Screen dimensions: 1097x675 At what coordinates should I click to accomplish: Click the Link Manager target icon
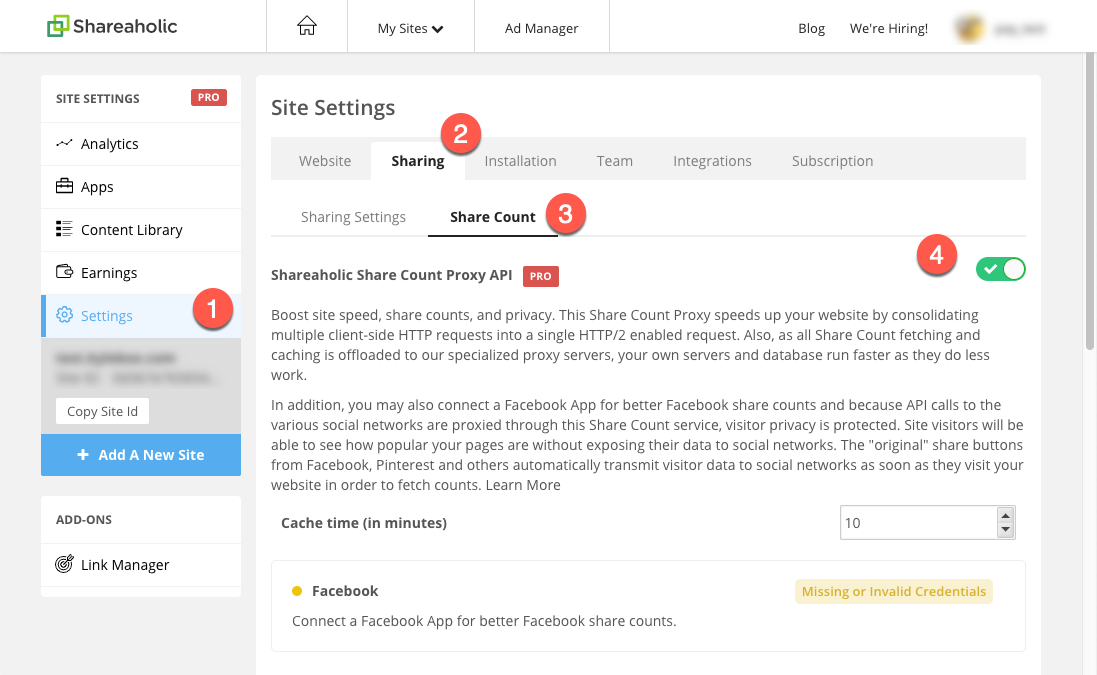coord(64,564)
